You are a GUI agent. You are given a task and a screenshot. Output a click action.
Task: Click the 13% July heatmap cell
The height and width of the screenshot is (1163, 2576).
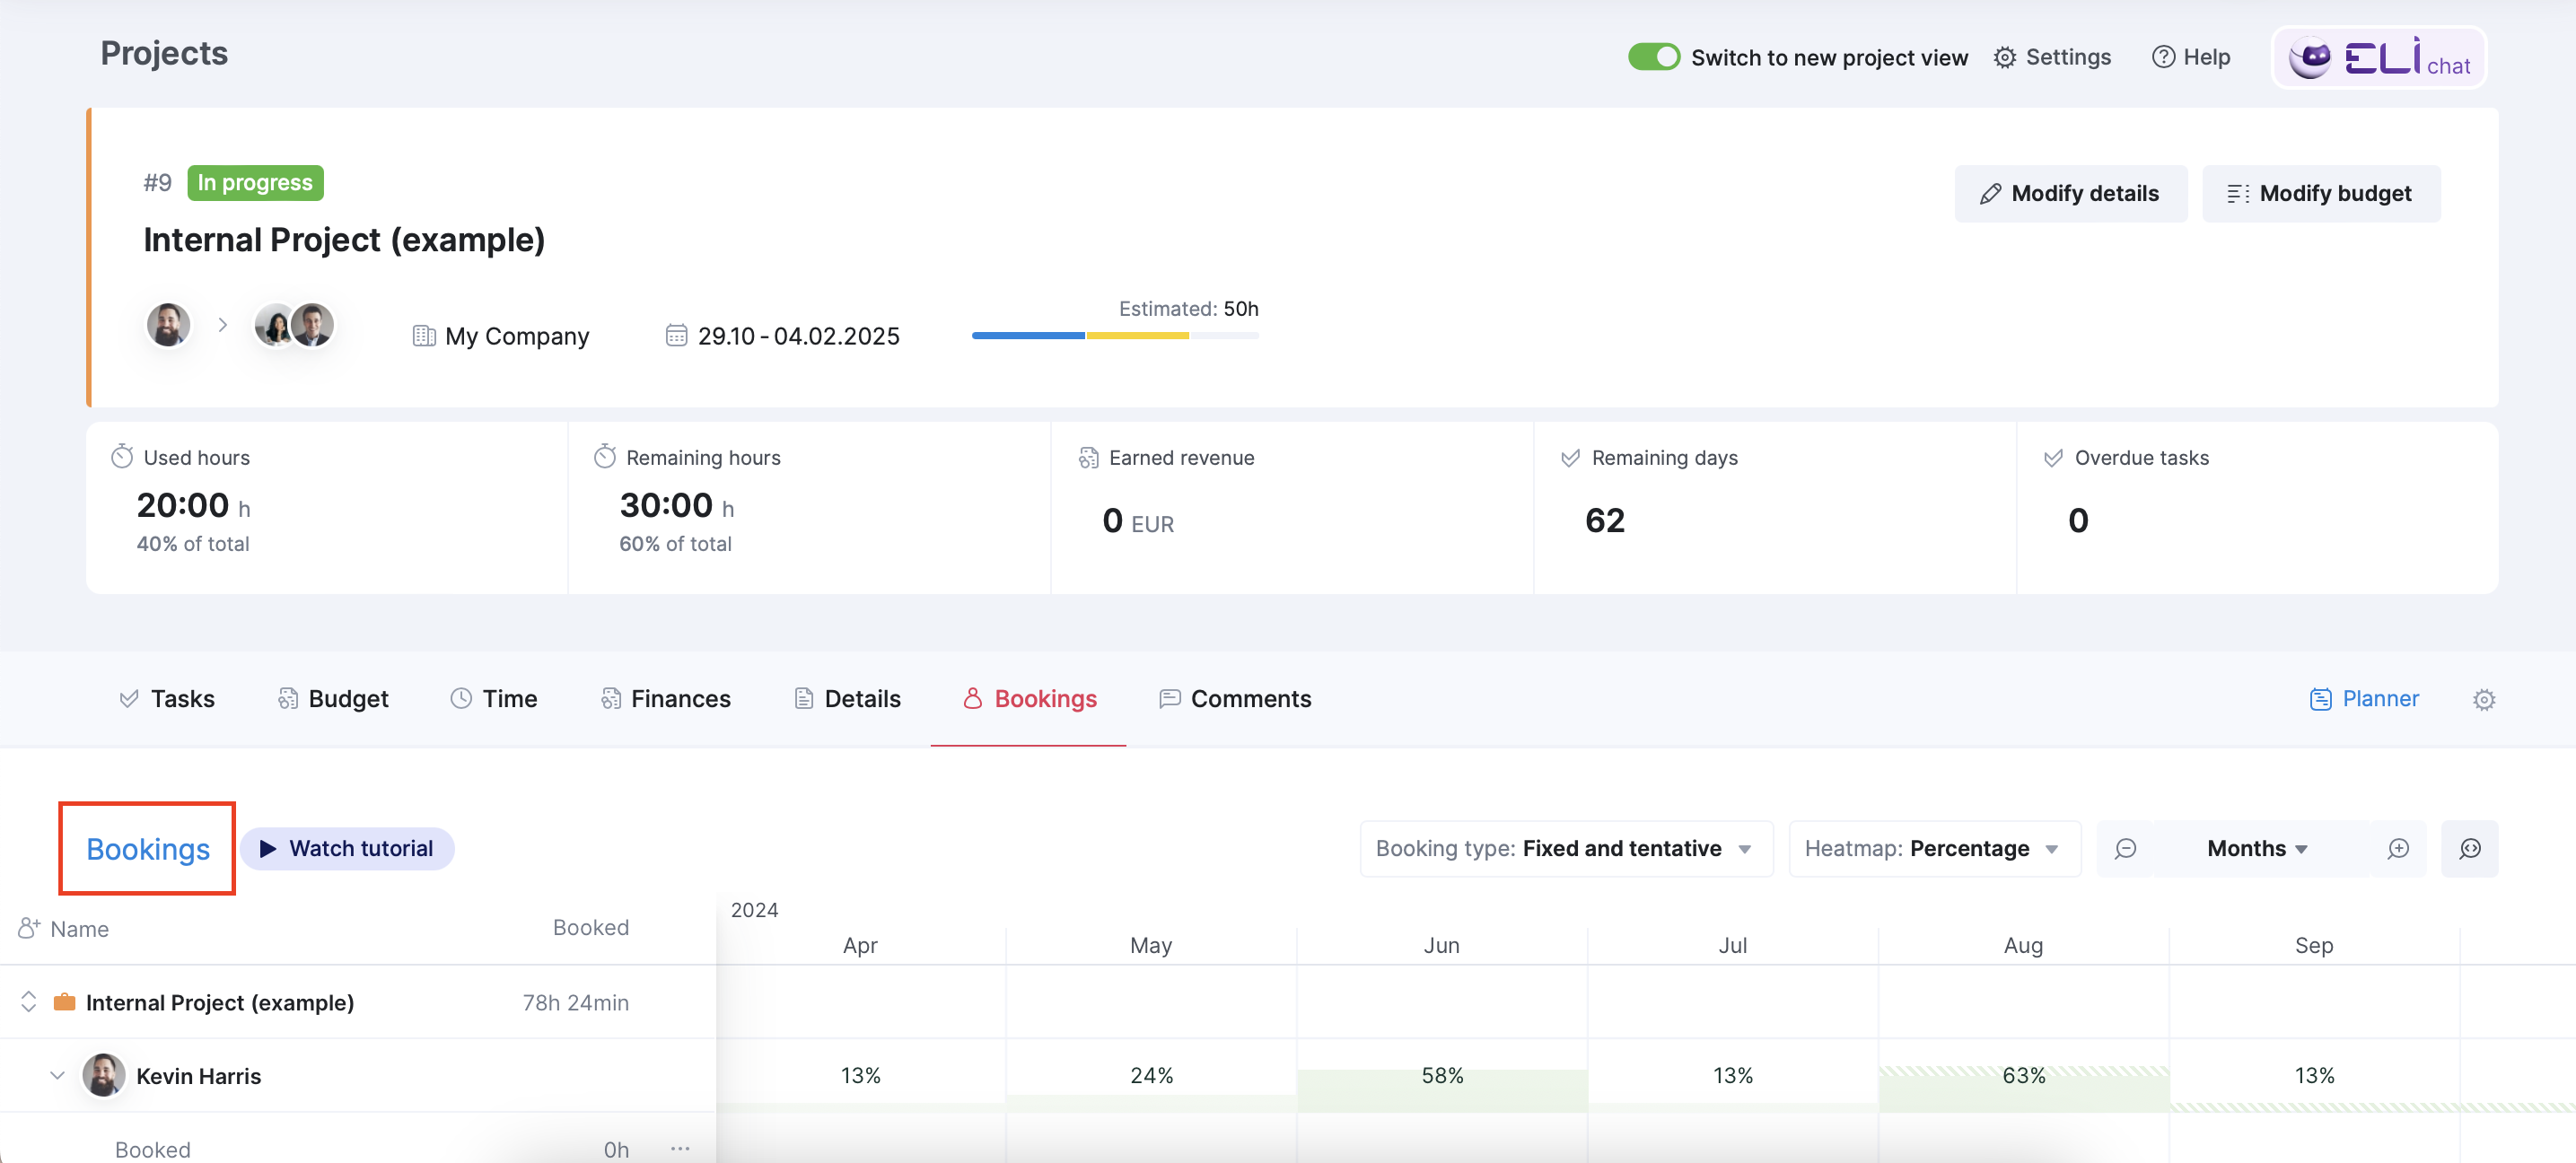(1733, 1075)
